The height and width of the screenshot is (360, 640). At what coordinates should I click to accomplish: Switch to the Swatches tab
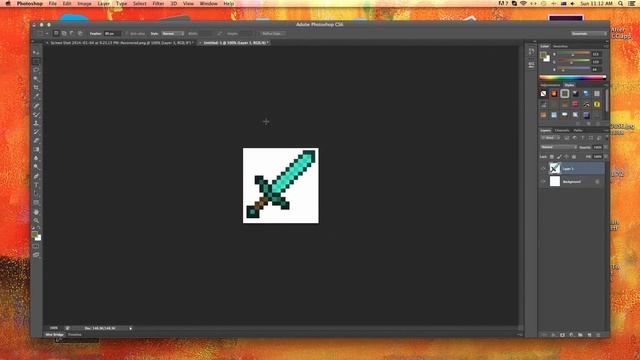click(560, 46)
